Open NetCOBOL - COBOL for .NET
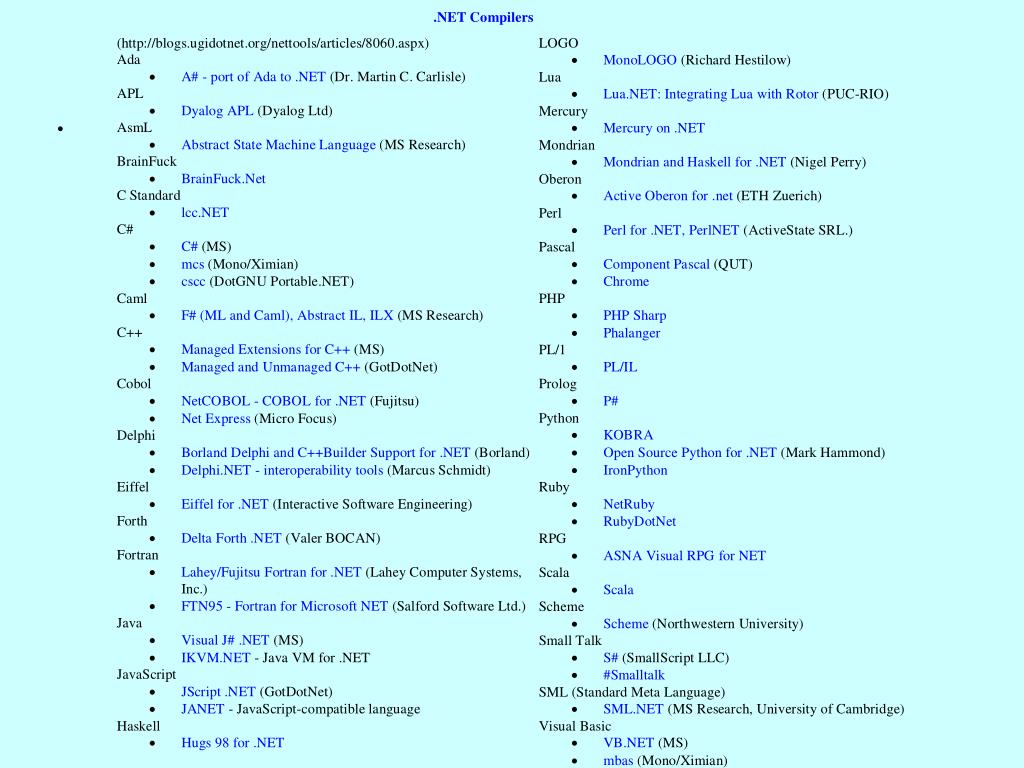The image size is (1024, 768). pos(274,401)
